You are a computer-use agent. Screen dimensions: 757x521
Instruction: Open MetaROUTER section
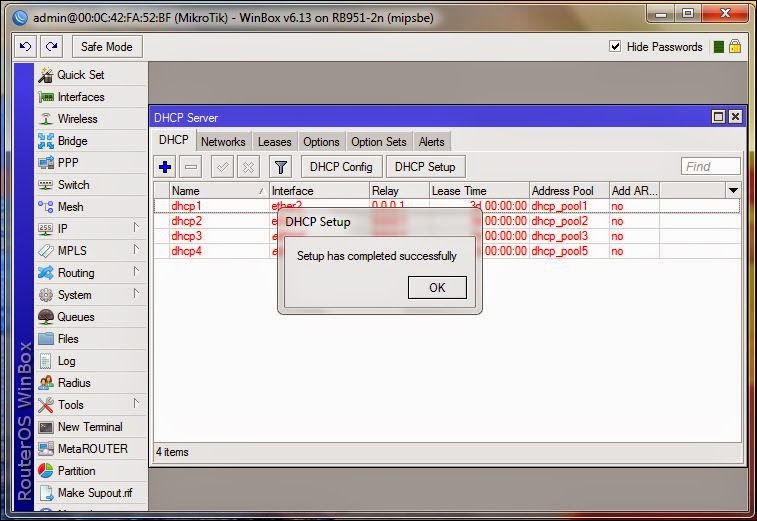pyautogui.click(x=91, y=449)
